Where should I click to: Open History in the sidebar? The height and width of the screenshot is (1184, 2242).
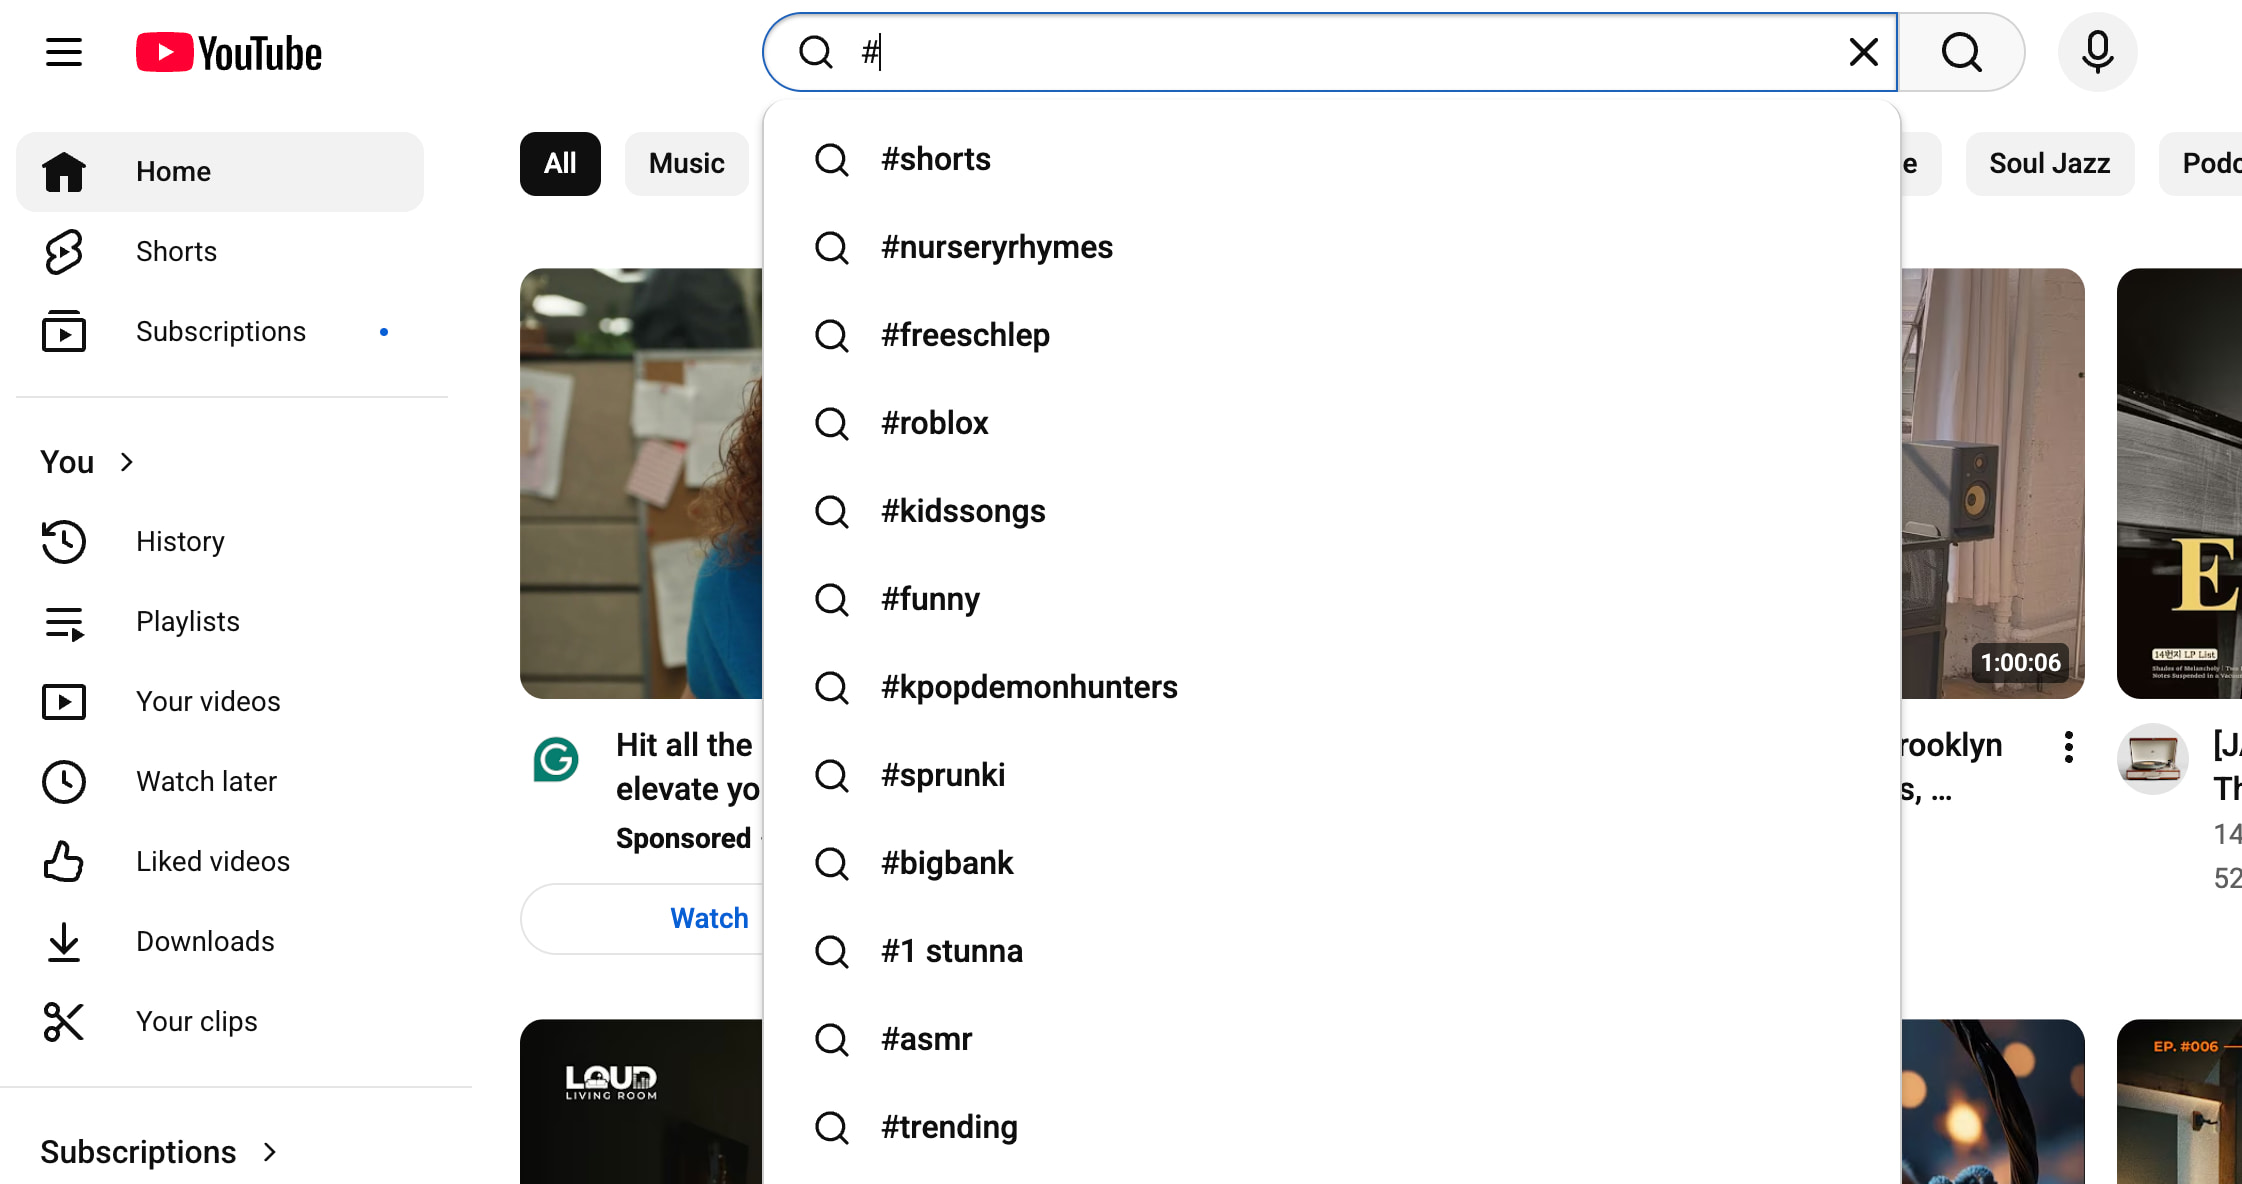(180, 541)
